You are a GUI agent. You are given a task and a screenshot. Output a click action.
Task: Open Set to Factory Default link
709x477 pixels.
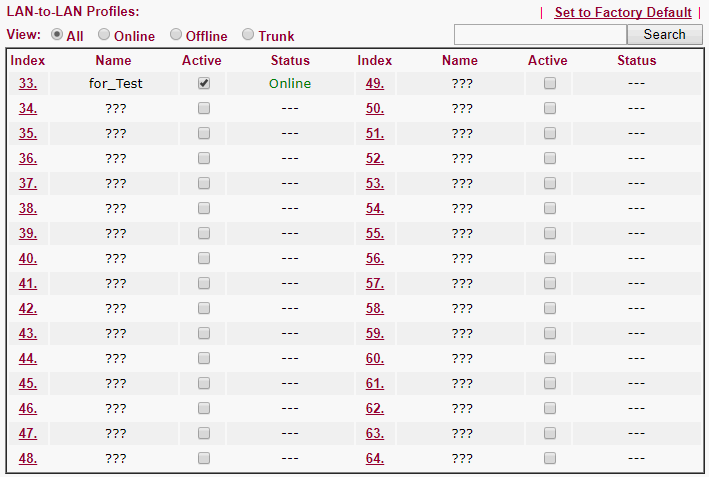[x=623, y=12]
